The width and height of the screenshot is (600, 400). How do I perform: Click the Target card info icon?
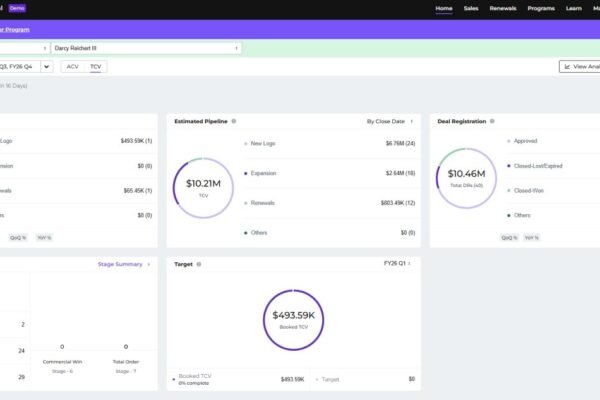coord(199,264)
